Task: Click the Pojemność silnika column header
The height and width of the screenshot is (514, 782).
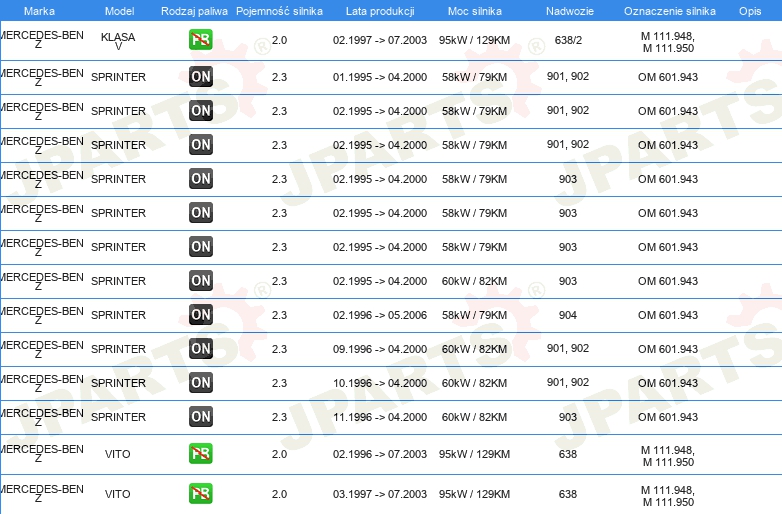Action: [x=279, y=11]
